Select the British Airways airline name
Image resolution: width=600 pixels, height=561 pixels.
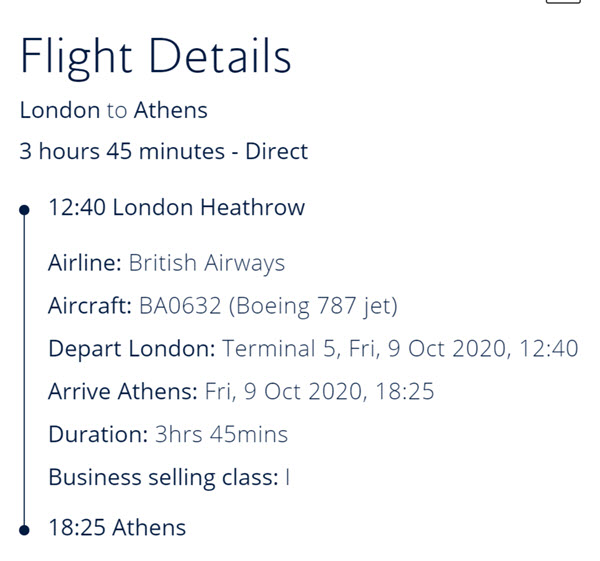click(207, 263)
